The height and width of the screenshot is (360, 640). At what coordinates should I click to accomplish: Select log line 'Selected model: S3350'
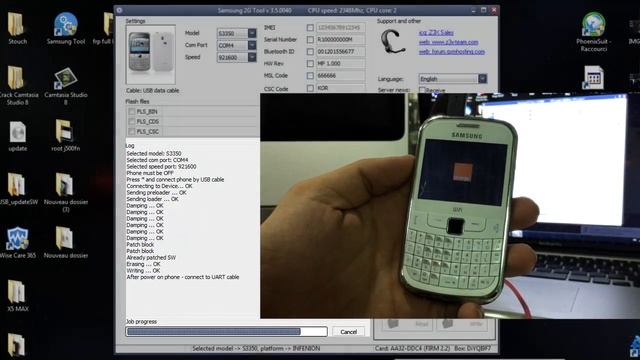[x=154, y=153]
